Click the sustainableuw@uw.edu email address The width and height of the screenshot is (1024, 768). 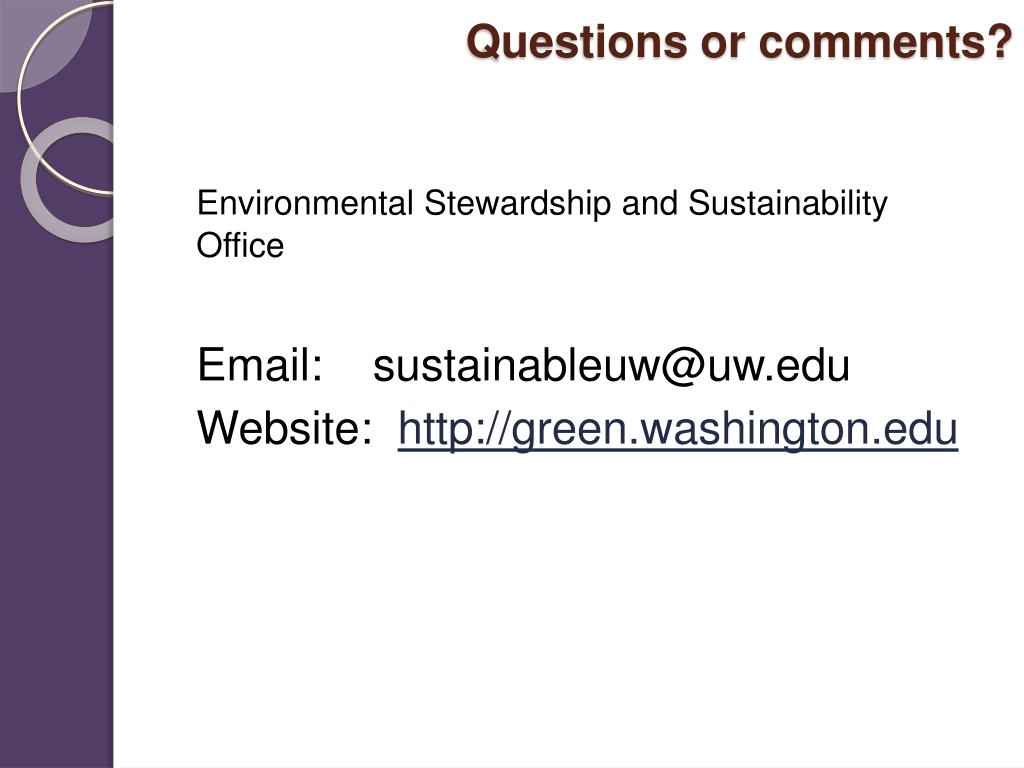click(x=611, y=365)
